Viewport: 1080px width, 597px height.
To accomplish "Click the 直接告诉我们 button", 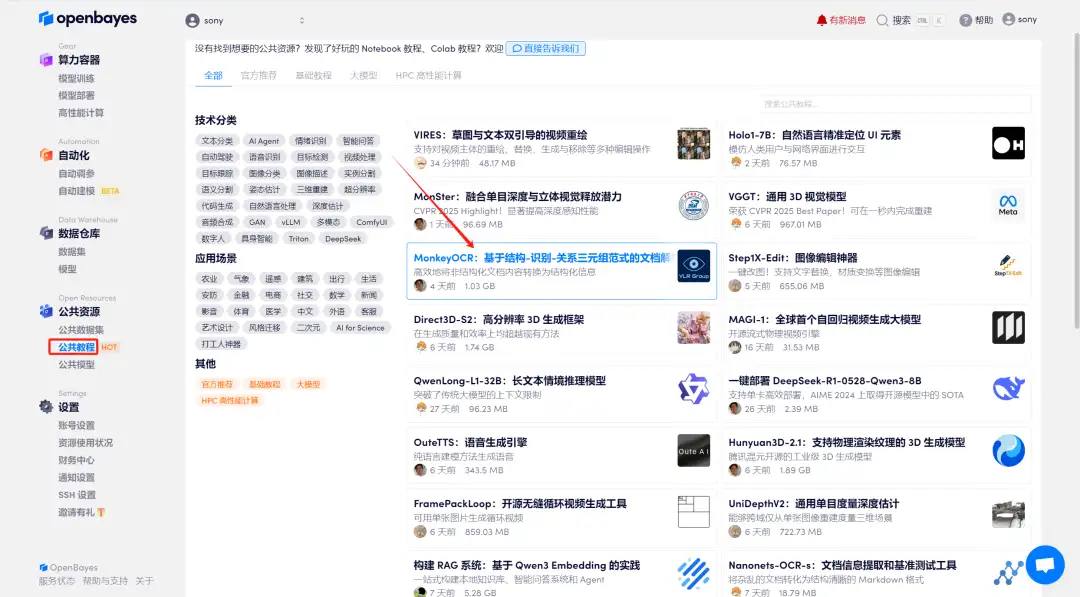I will click(x=546, y=48).
